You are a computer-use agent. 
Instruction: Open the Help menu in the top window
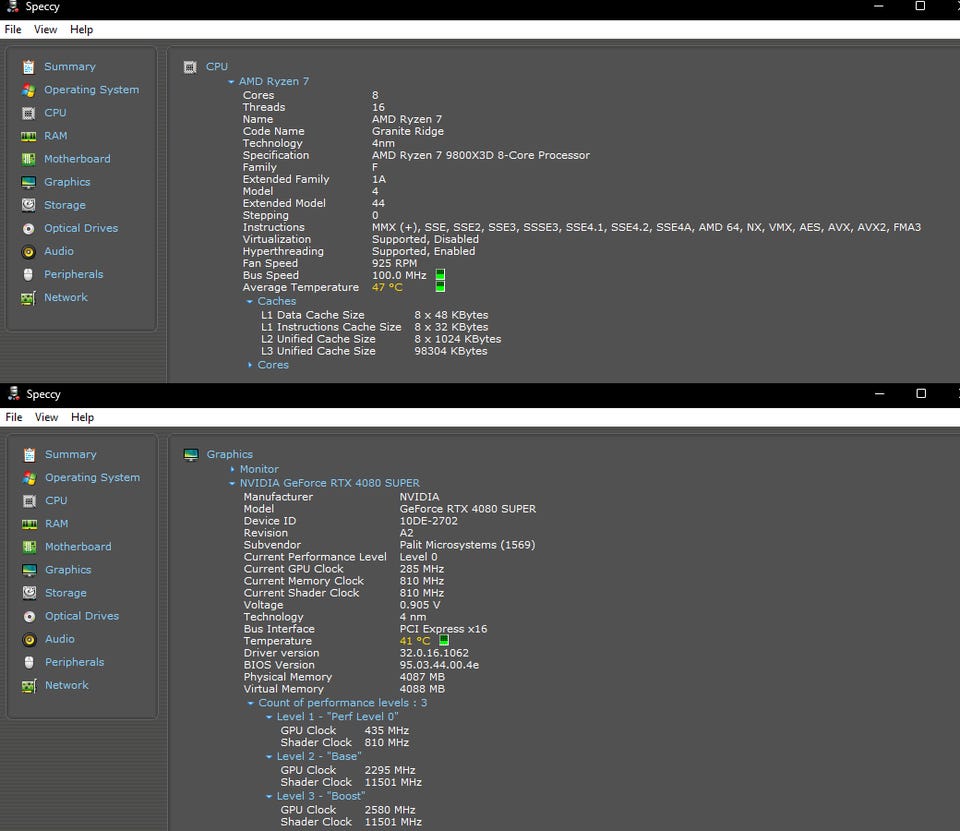(x=81, y=29)
